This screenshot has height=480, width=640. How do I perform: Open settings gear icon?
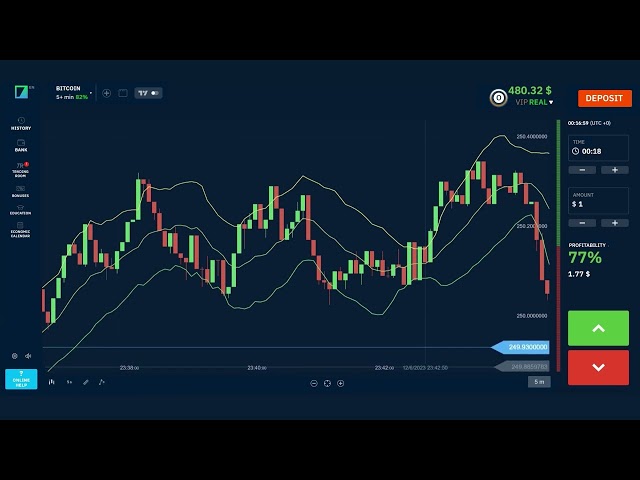pos(15,356)
